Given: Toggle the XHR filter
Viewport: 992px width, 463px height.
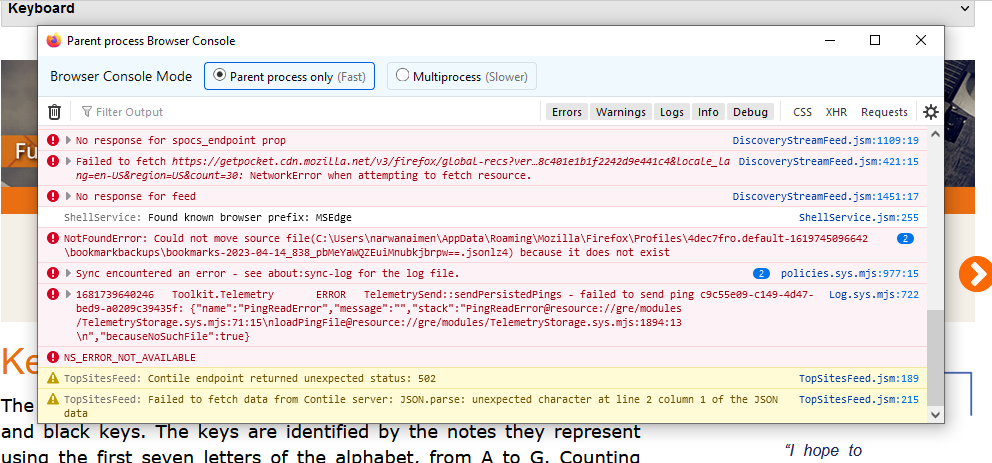Looking at the screenshot, I should tap(836, 112).
